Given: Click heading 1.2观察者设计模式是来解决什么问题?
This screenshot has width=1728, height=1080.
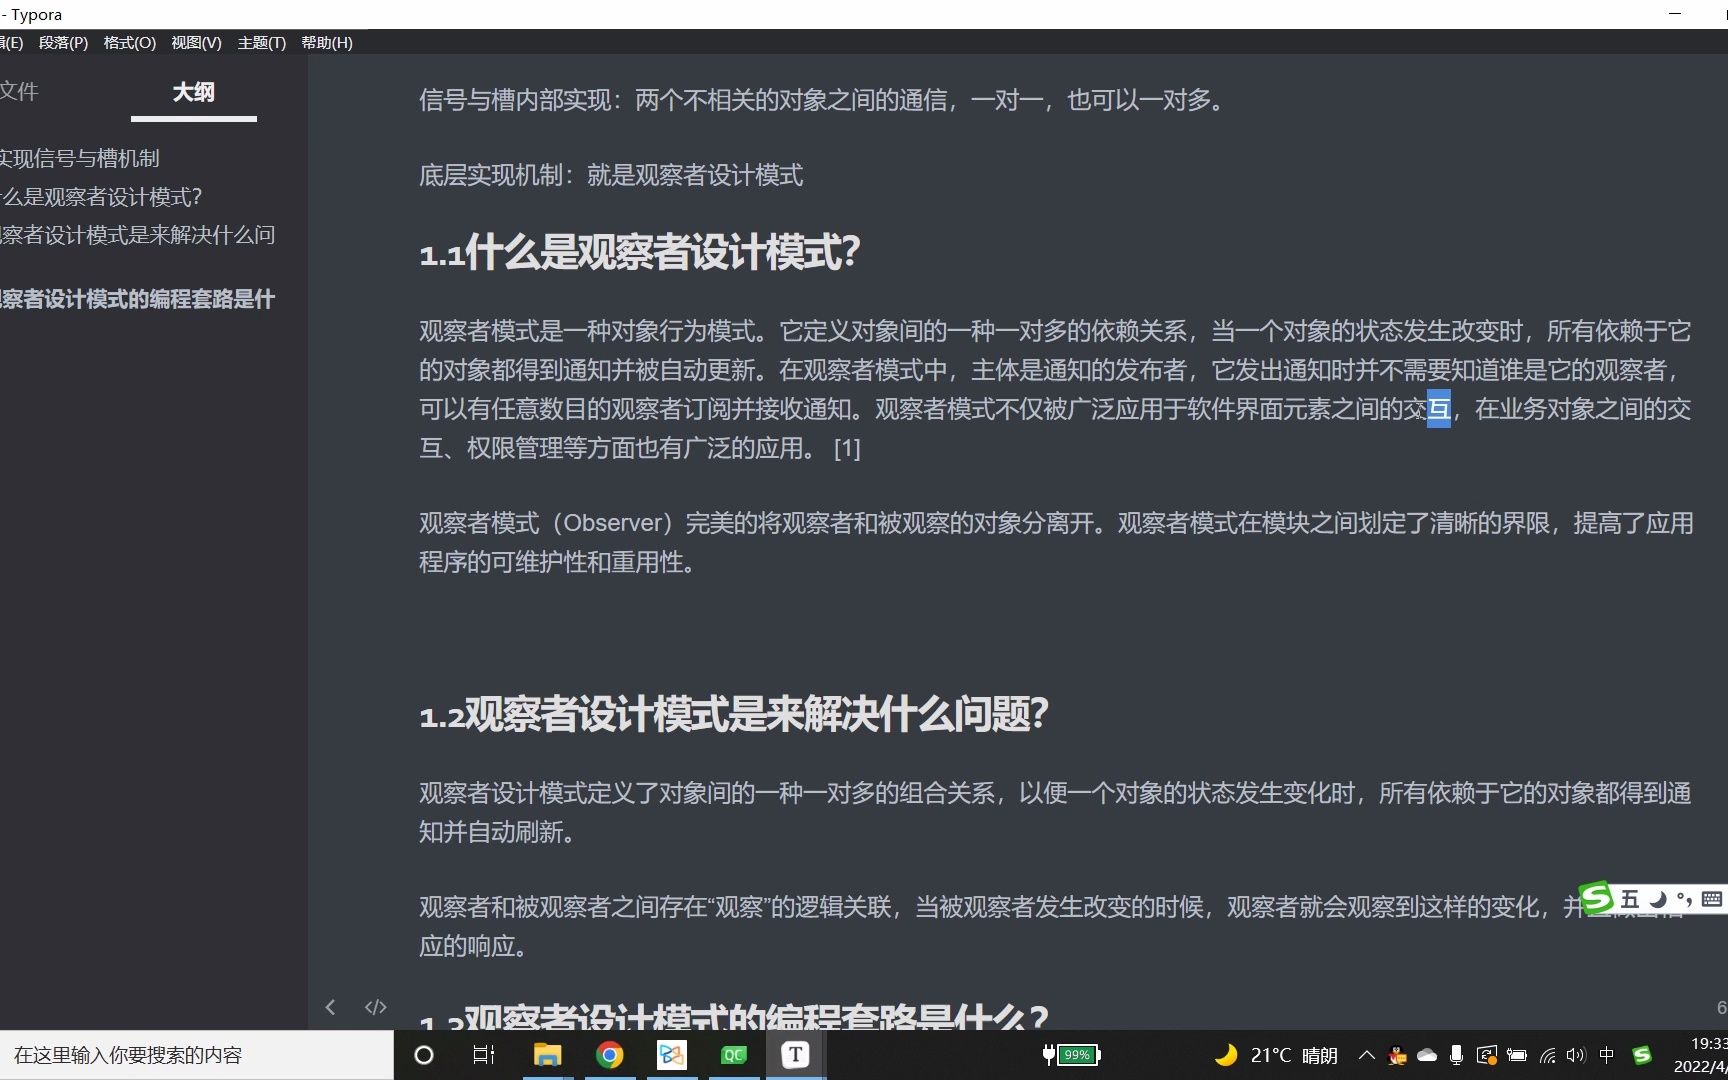Looking at the screenshot, I should click(x=734, y=714).
